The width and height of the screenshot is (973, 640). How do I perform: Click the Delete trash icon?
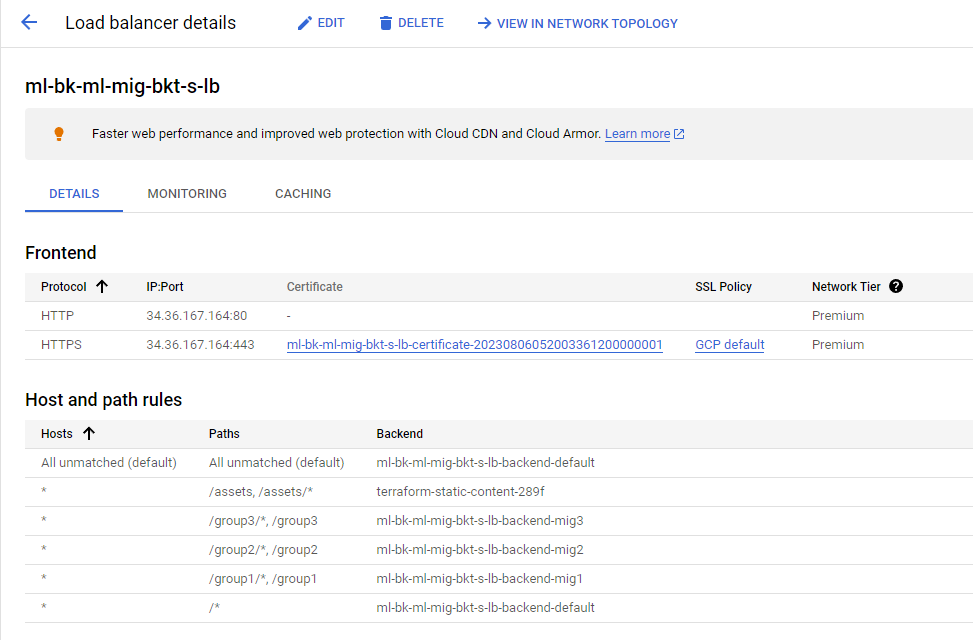pyautogui.click(x=386, y=23)
